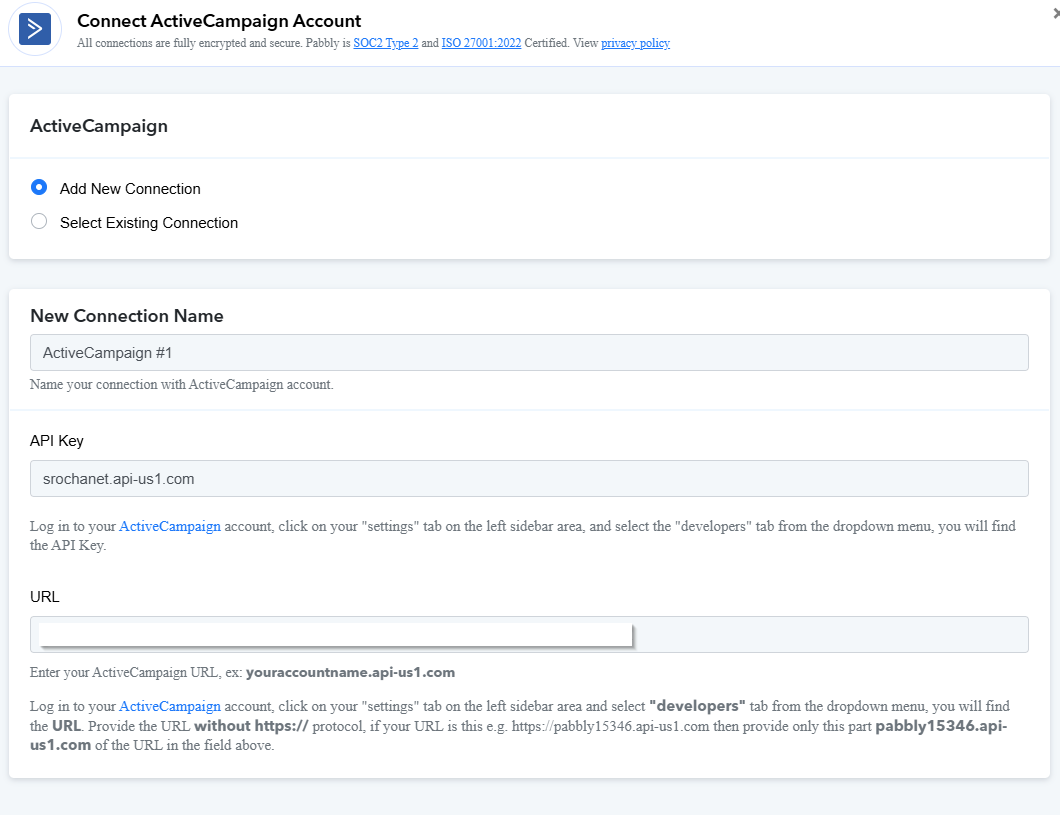Image resolution: width=1060 pixels, height=815 pixels.
Task: Open the ISO 27001:2022 certification link
Action: (481, 43)
